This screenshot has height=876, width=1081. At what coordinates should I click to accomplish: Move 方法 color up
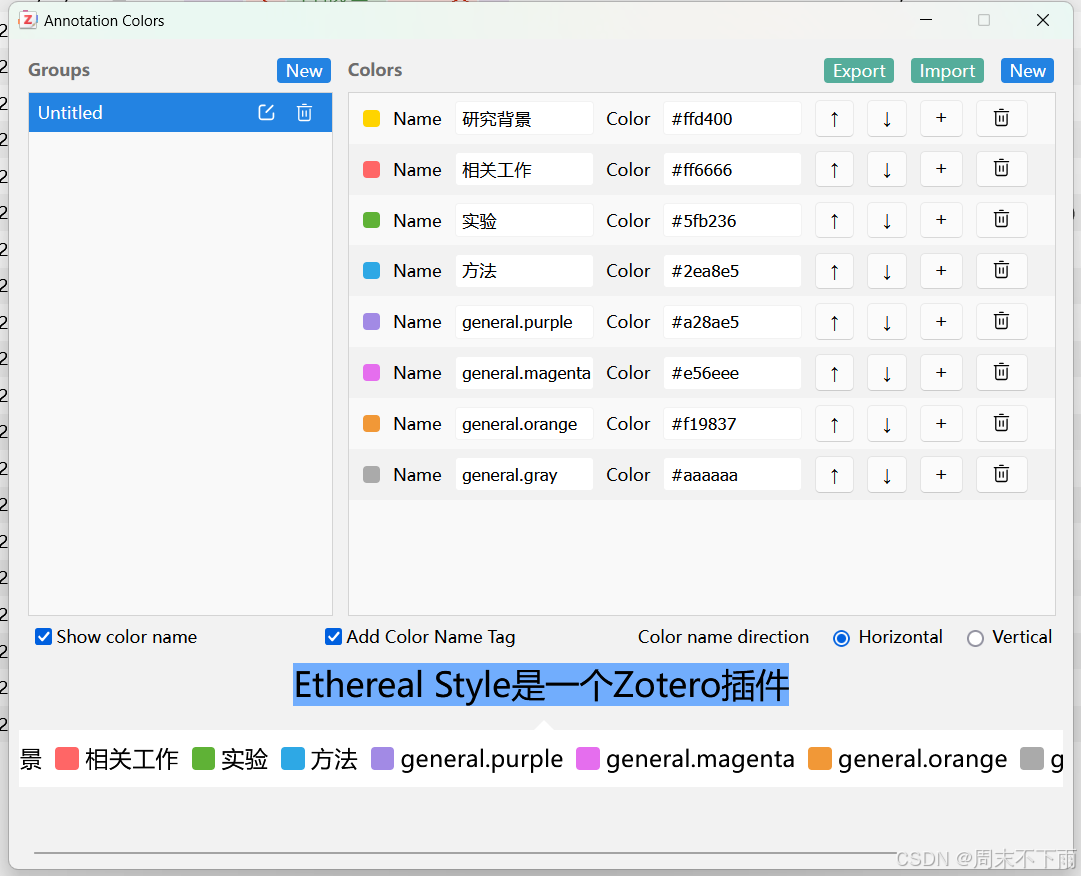[834, 271]
